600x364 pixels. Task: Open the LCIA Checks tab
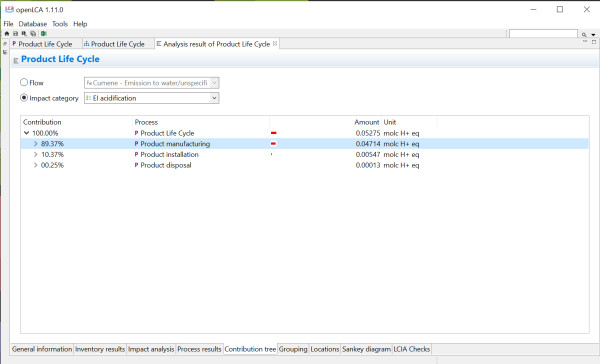[411, 349]
